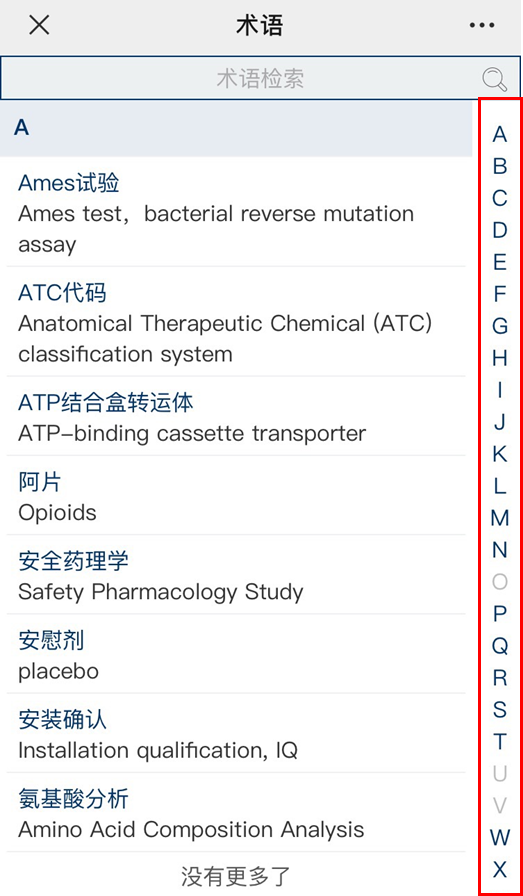Image resolution: width=523 pixels, height=896 pixels.
Task: Jump to letter X in index
Action: click(x=500, y=870)
